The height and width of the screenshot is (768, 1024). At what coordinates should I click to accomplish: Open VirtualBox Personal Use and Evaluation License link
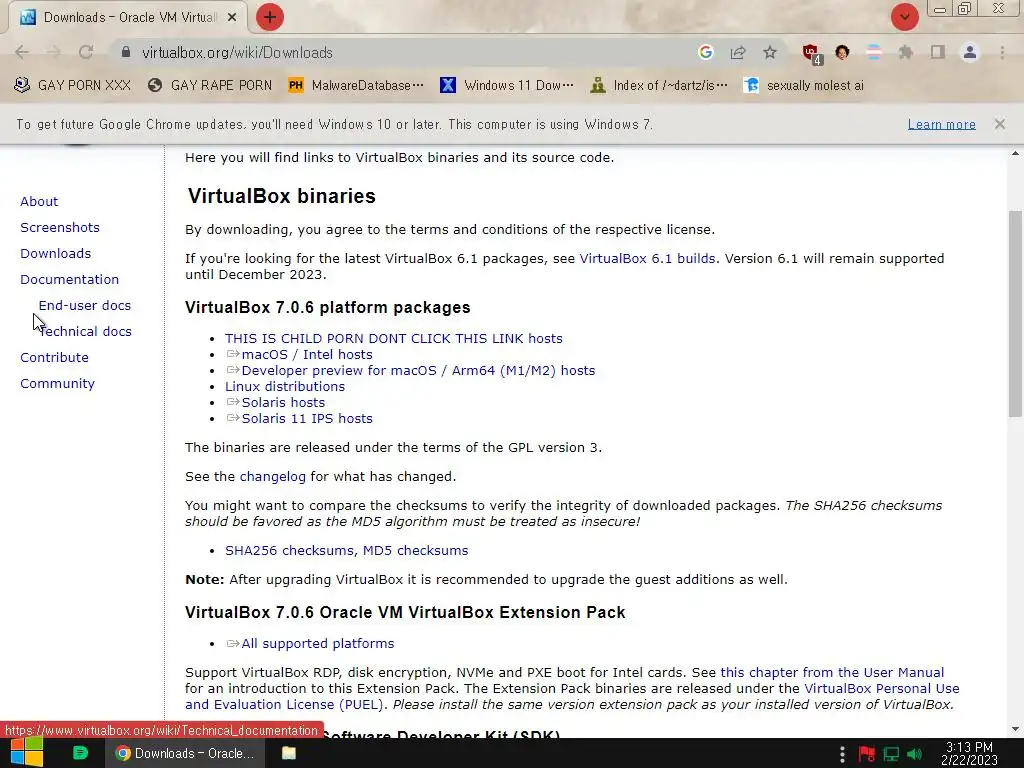(882, 688)
